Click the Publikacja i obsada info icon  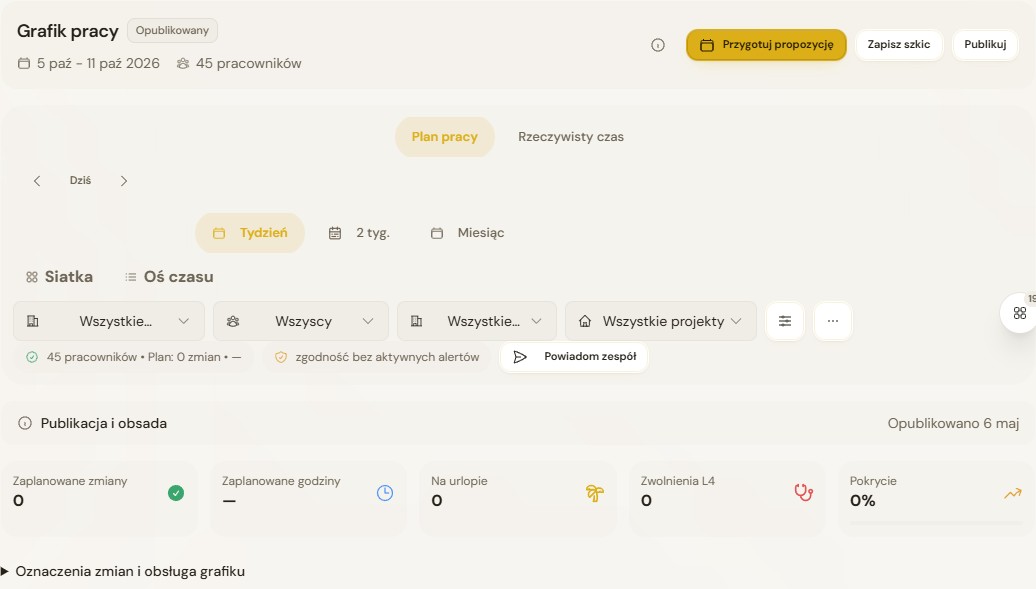pyautogui.click(x=24, y=423)
